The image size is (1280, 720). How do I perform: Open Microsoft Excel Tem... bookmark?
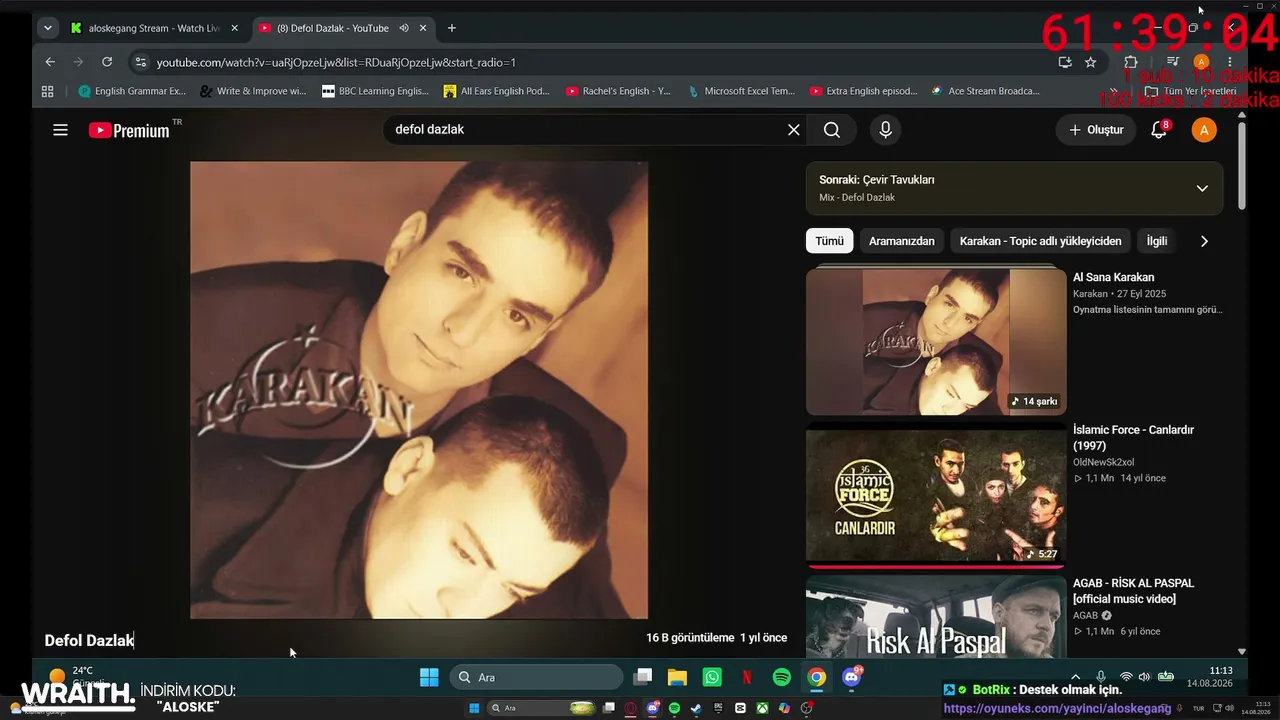click(x=742, y=91)
